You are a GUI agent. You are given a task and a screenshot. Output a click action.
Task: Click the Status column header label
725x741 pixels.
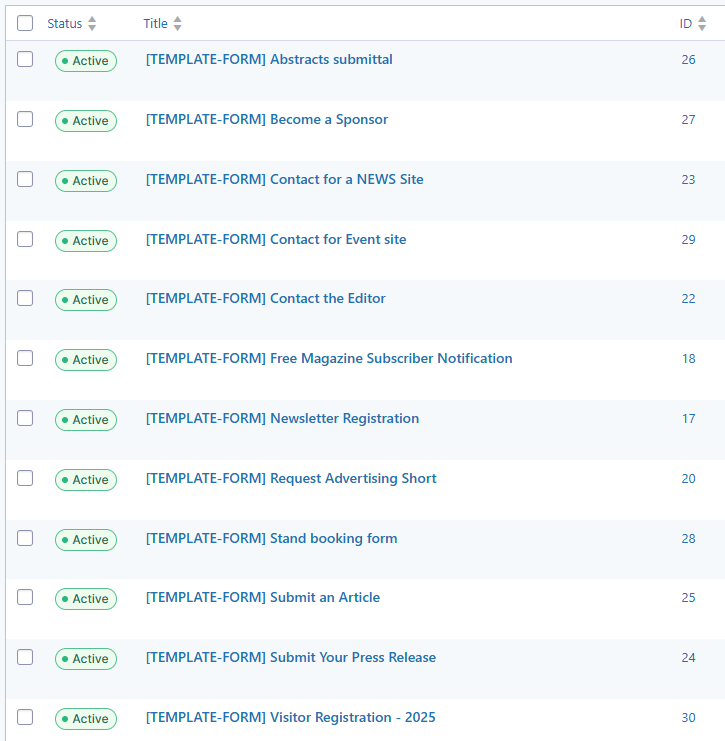click(65, 24)
